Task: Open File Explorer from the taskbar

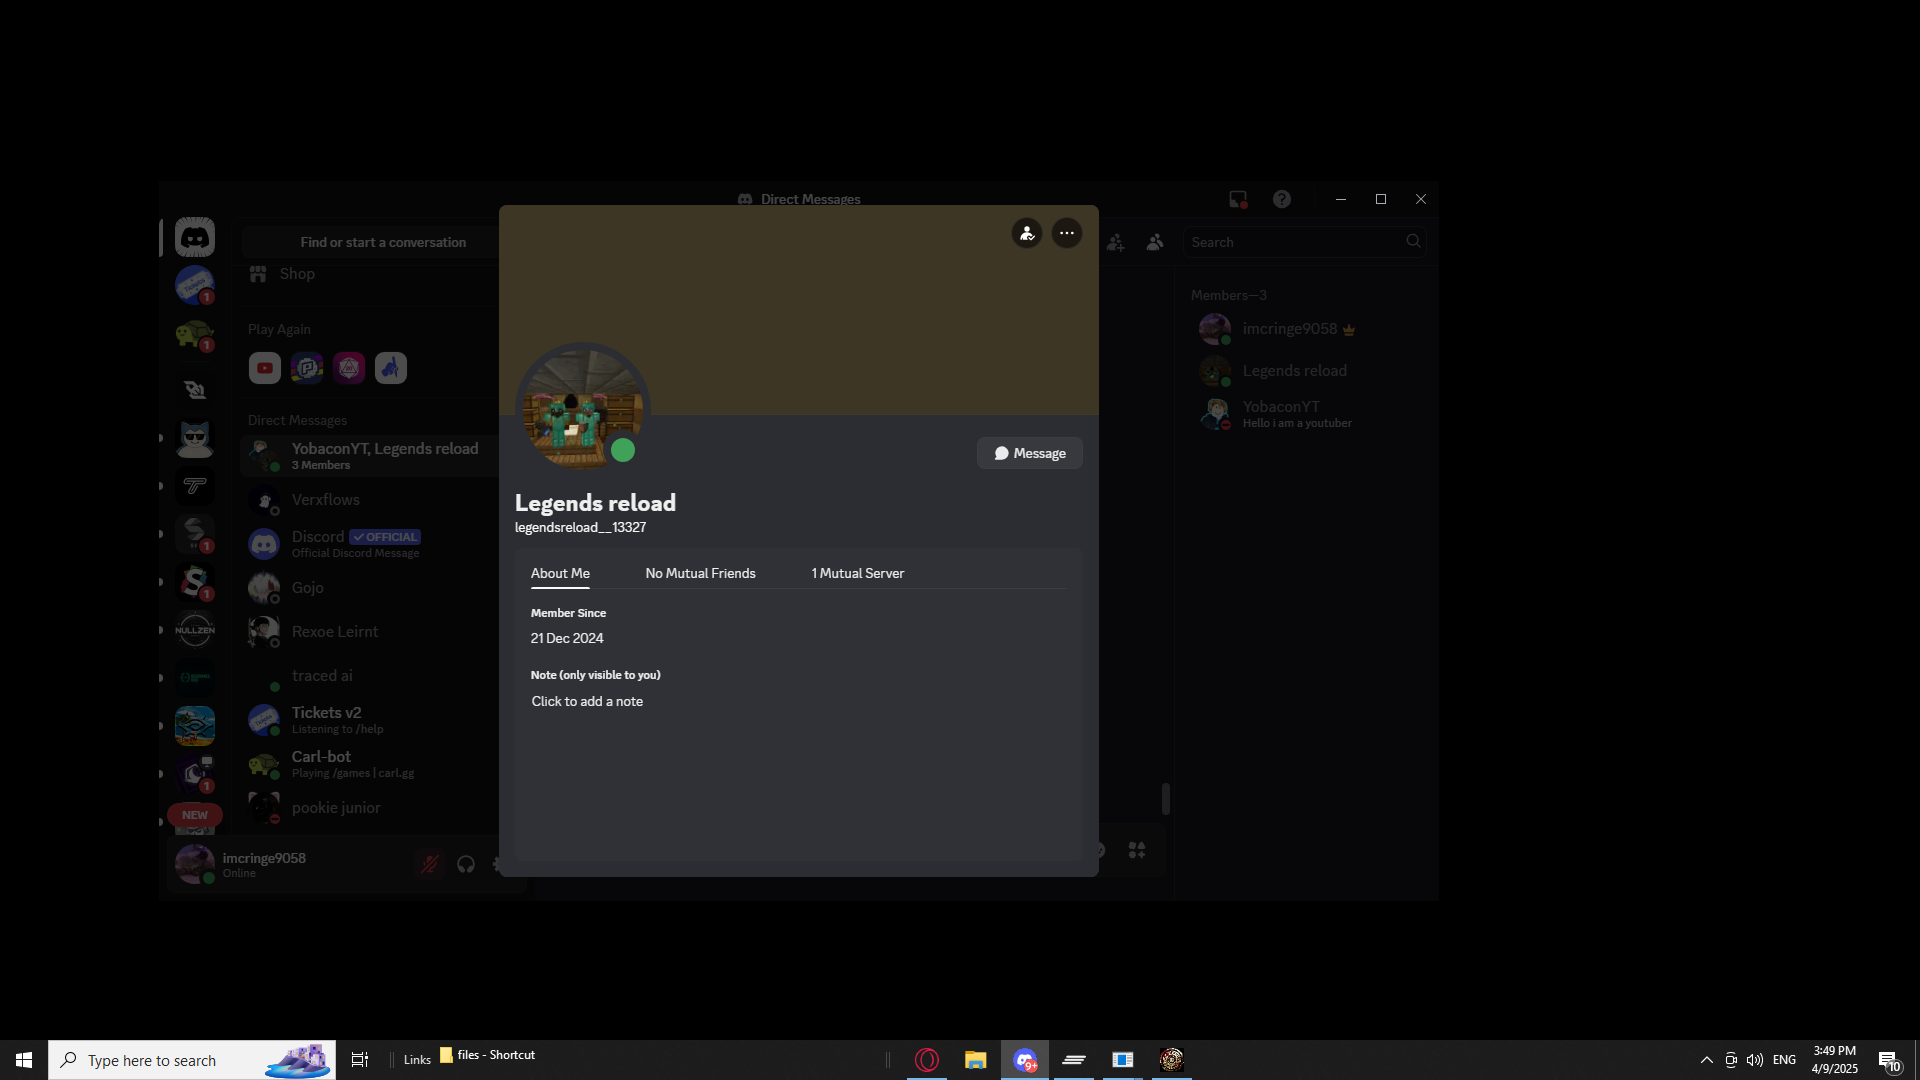Action: 976,1060
